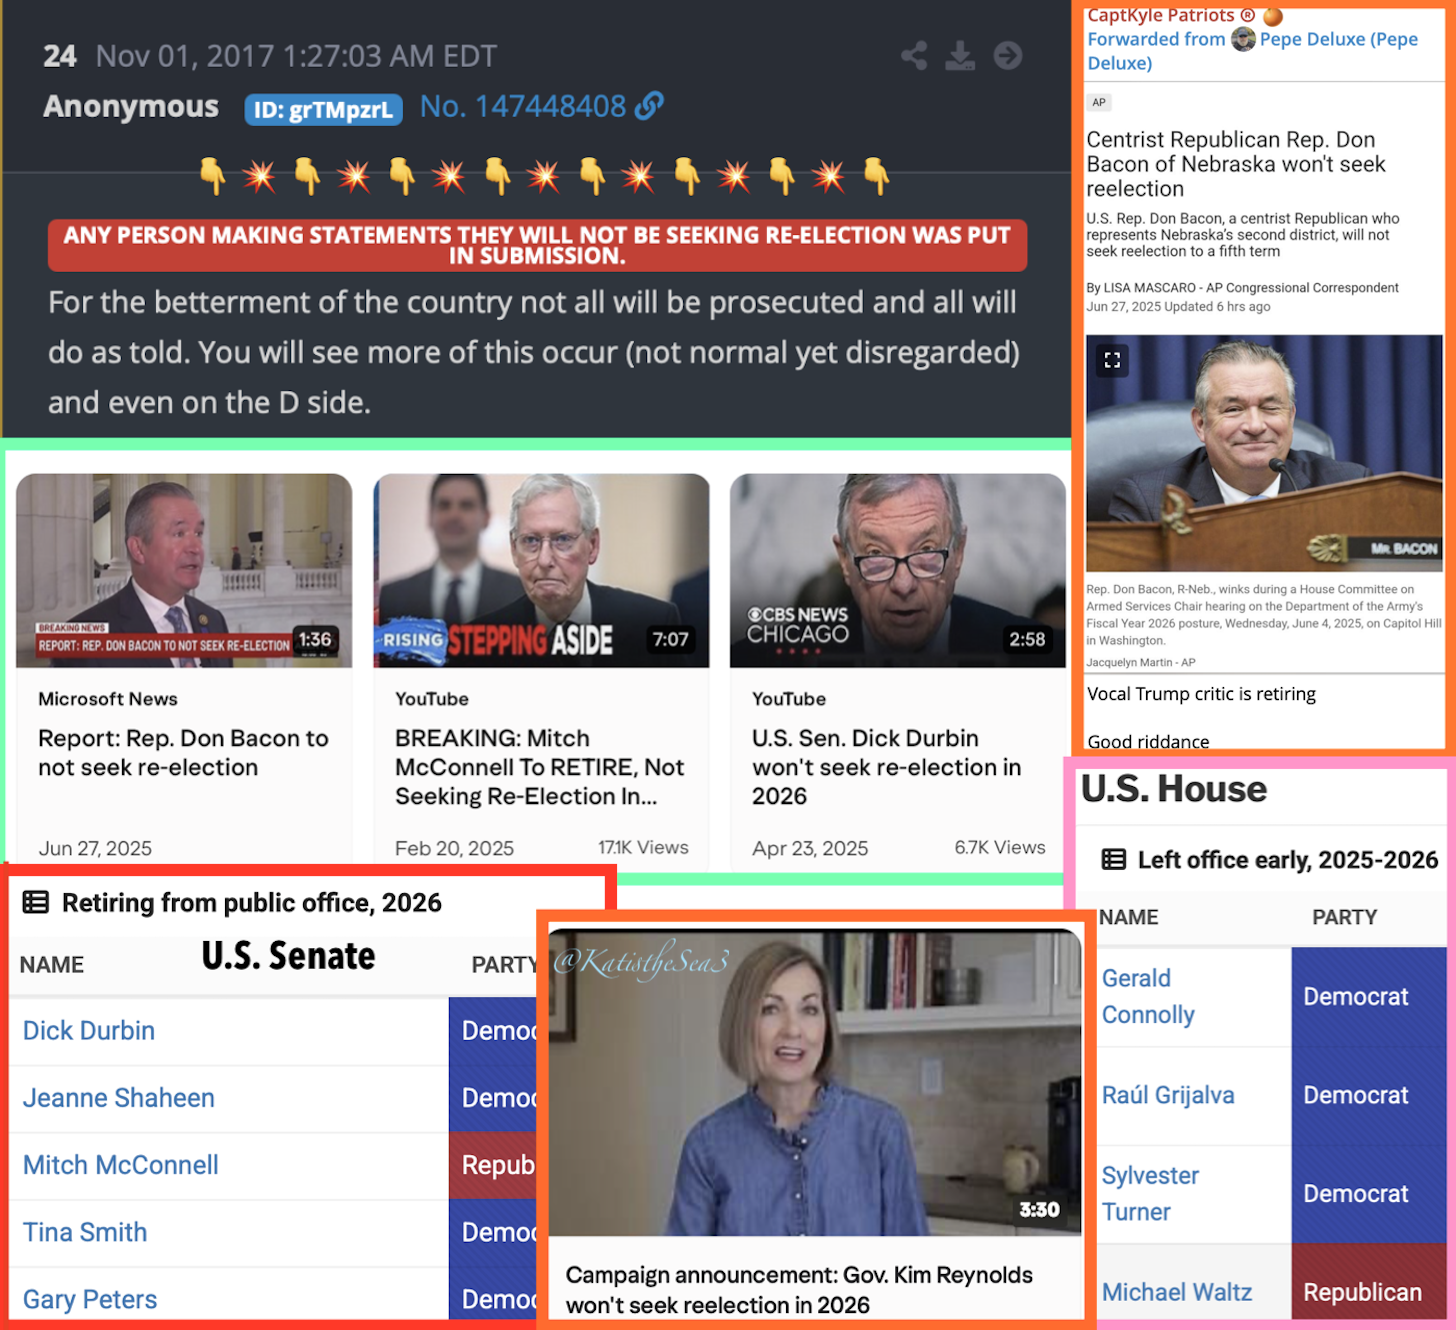Click the chain link icon beside post number
1456x1330 pixels.
(x=650, y=106)
